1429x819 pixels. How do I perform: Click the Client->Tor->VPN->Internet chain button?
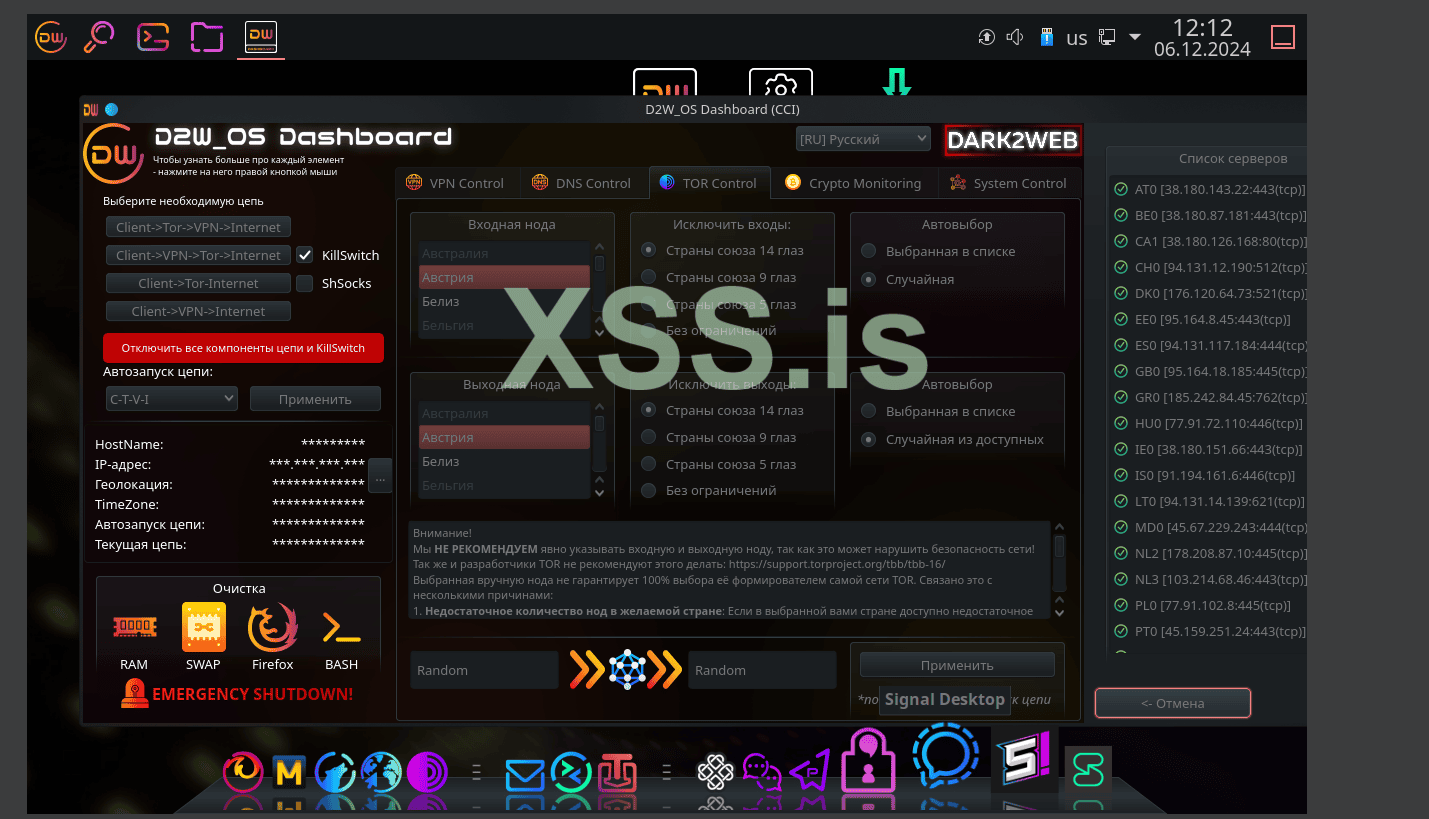(198, 227)
